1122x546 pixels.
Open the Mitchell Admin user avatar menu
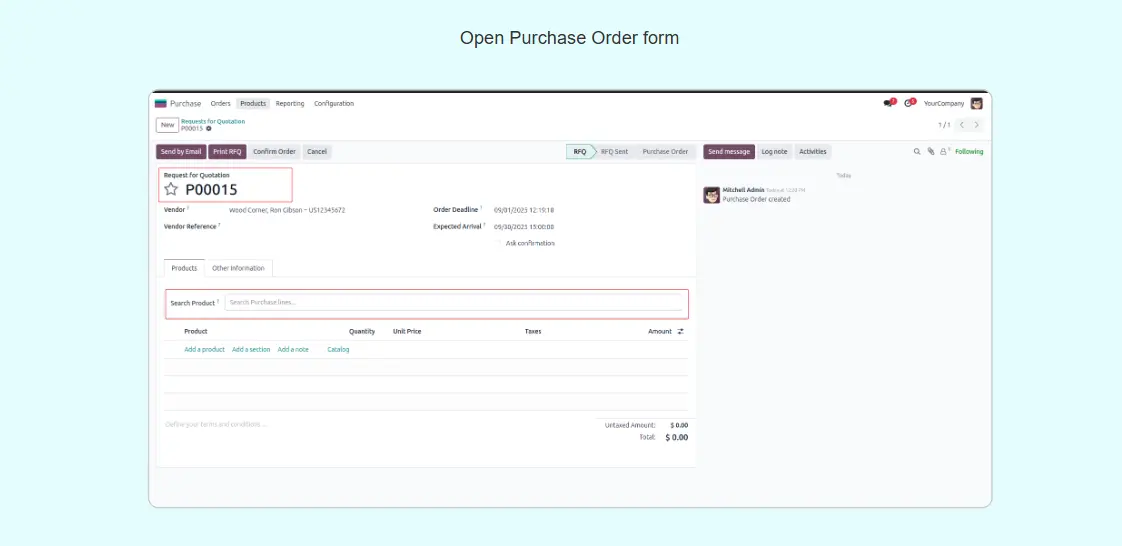tap(977, 103)
